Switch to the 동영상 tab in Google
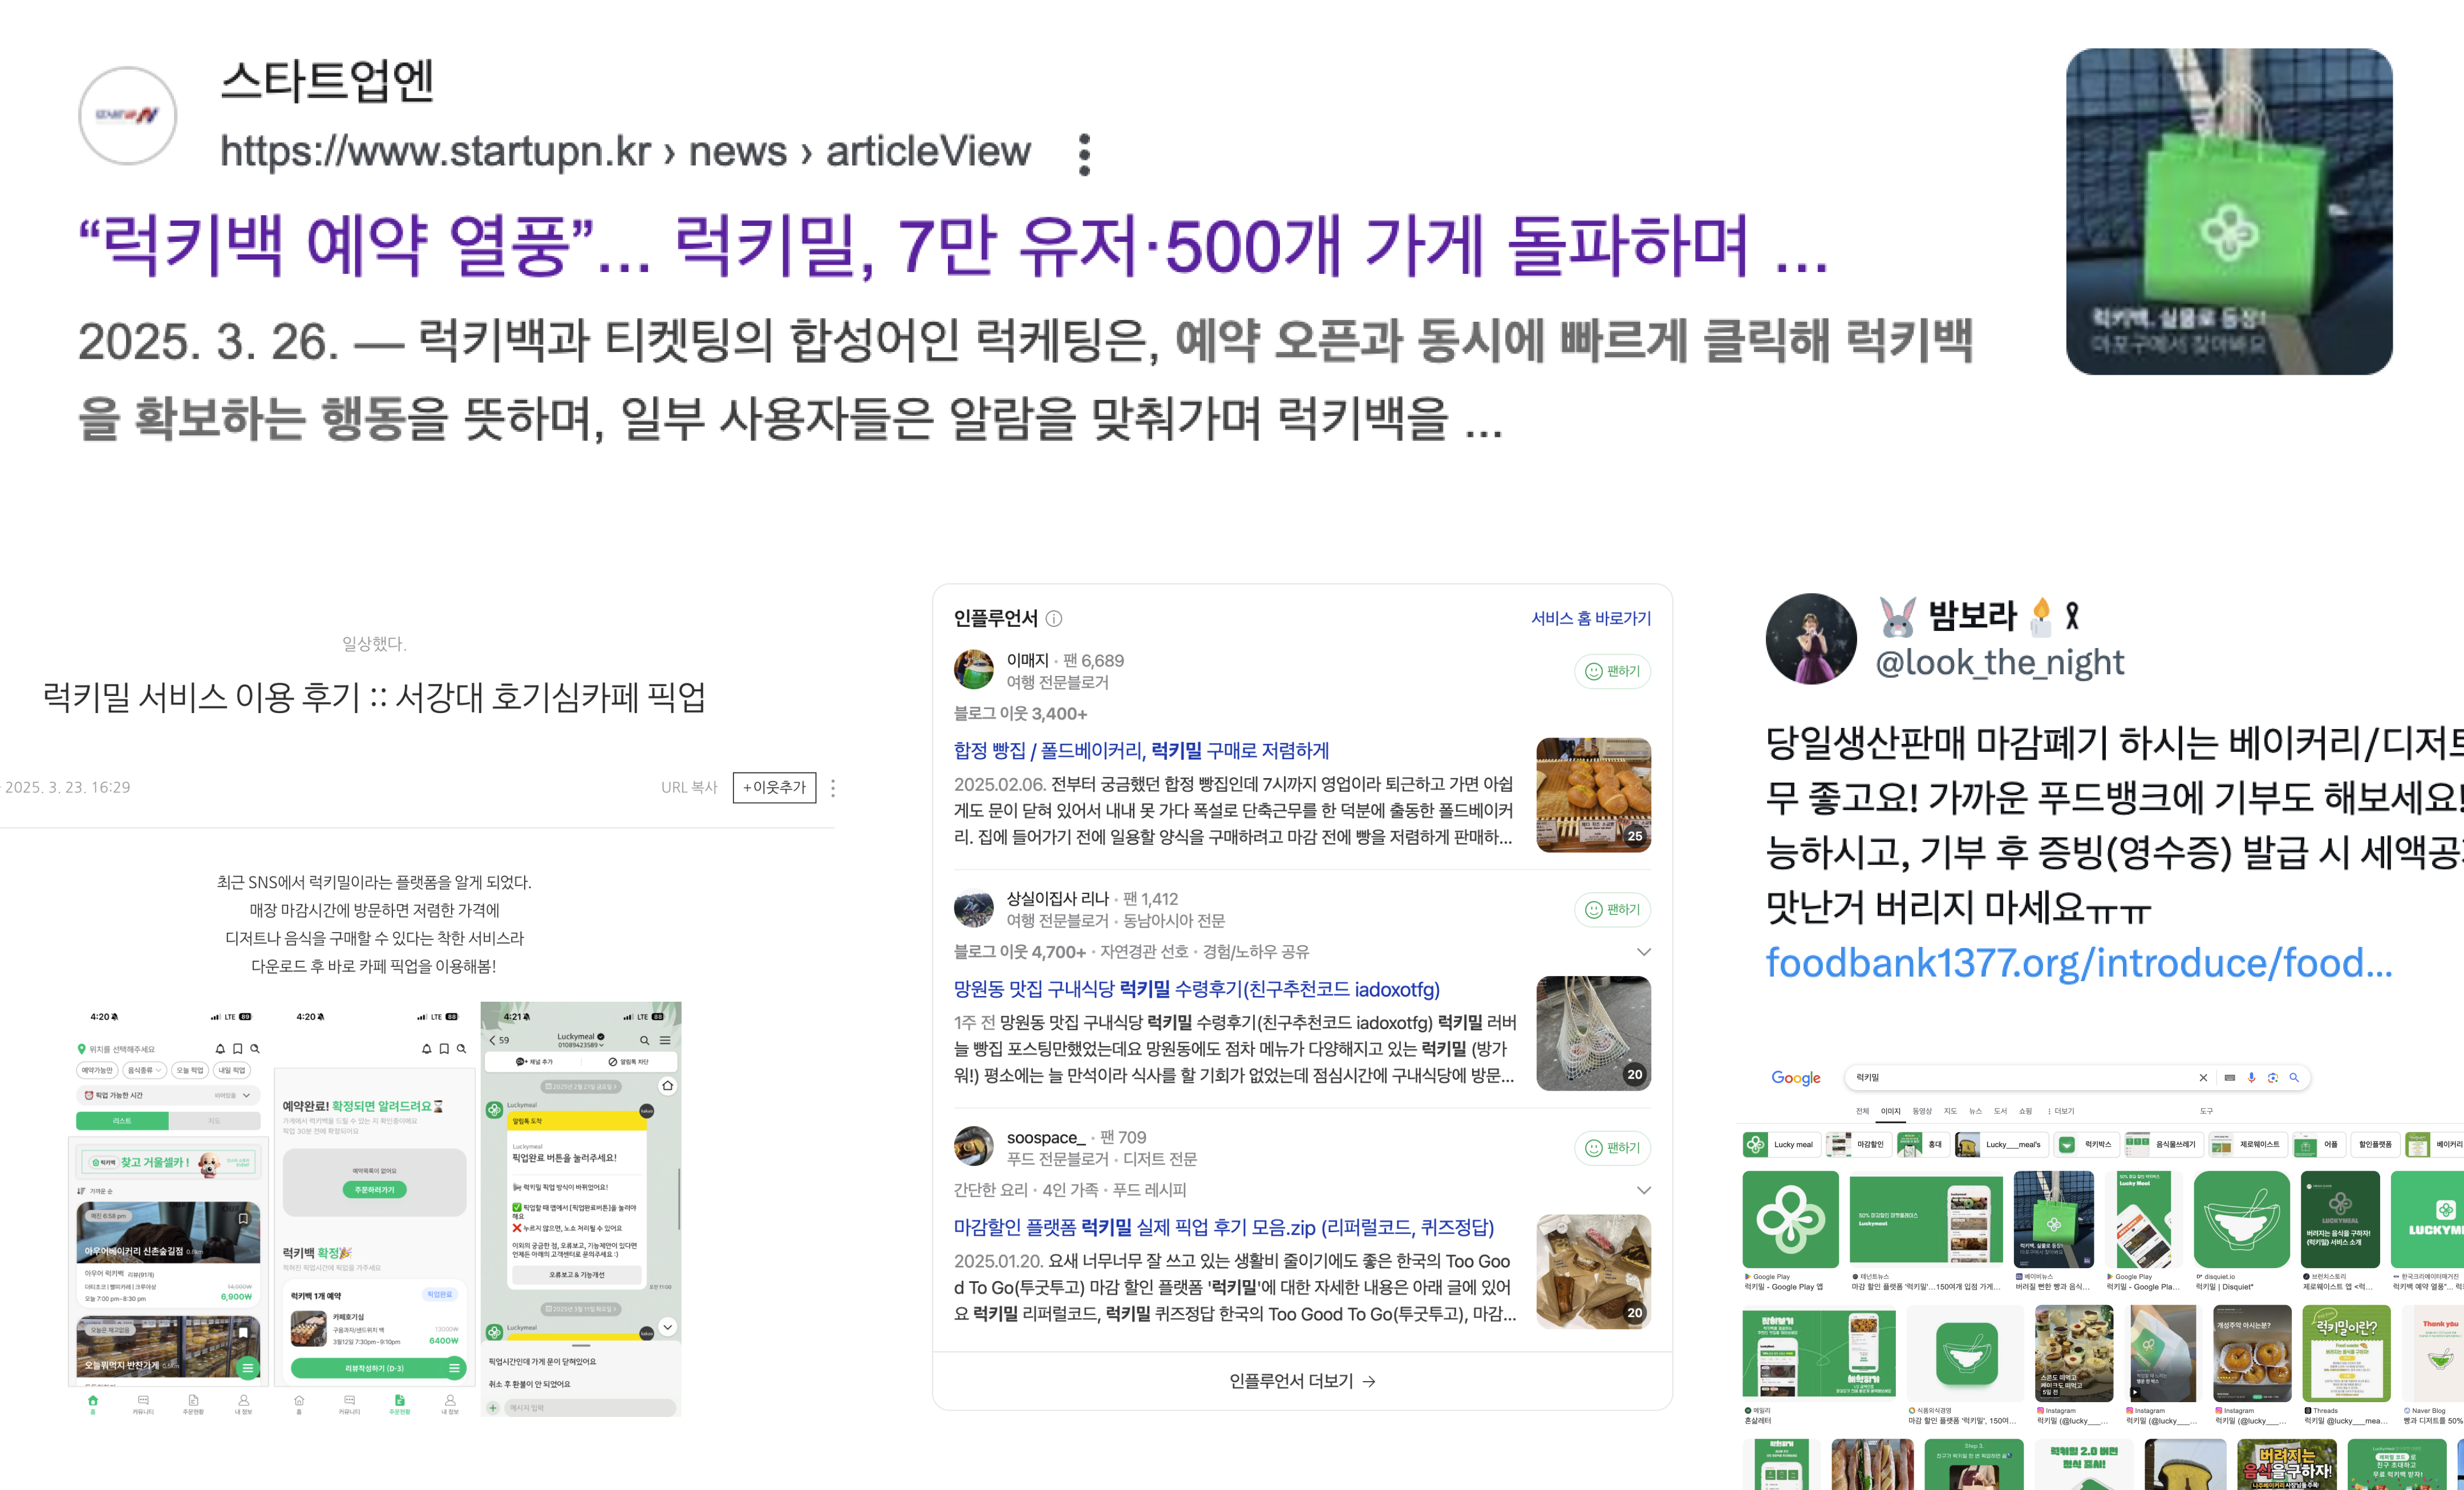The image size is (2464, 1490). tap(1922, 1111)
